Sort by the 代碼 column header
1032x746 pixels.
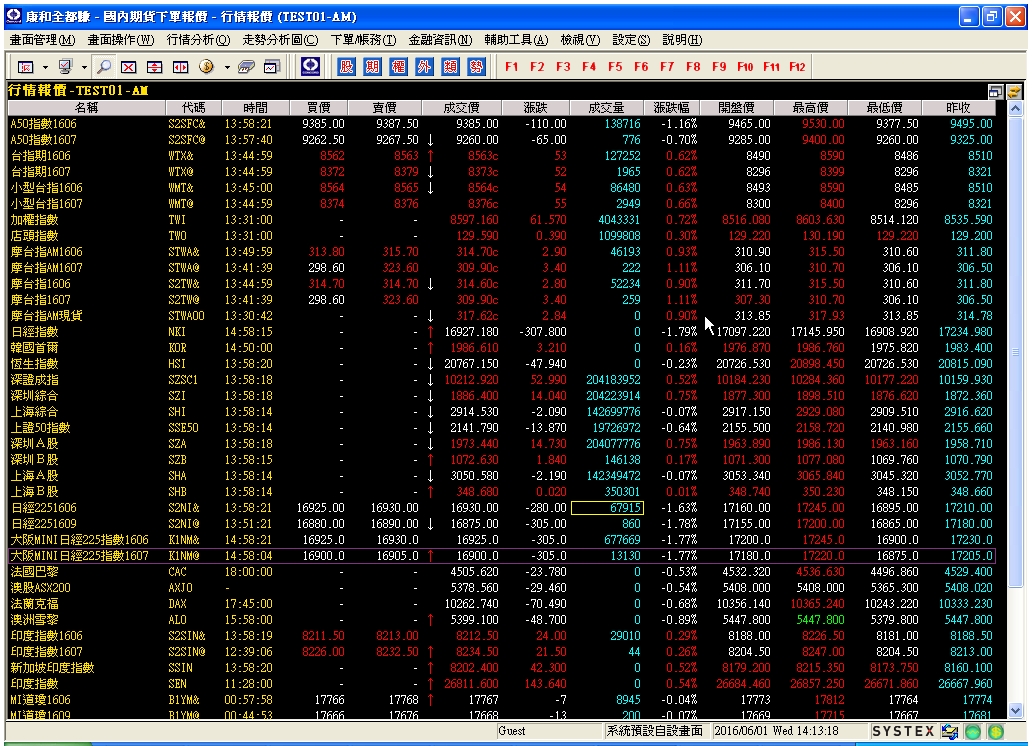[194, 107]
